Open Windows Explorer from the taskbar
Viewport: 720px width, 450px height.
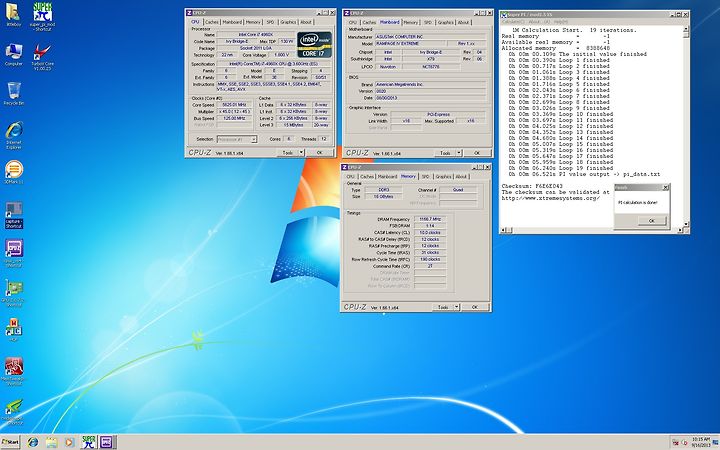(51, 442)
